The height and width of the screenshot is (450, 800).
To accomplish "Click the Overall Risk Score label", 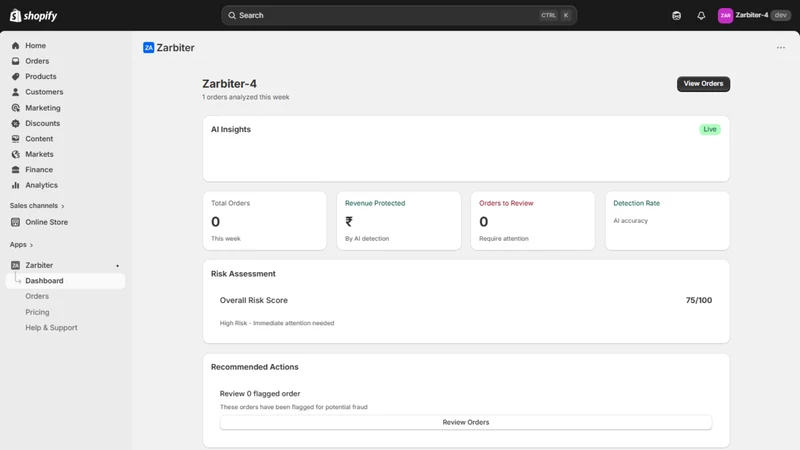I will 254,301.
